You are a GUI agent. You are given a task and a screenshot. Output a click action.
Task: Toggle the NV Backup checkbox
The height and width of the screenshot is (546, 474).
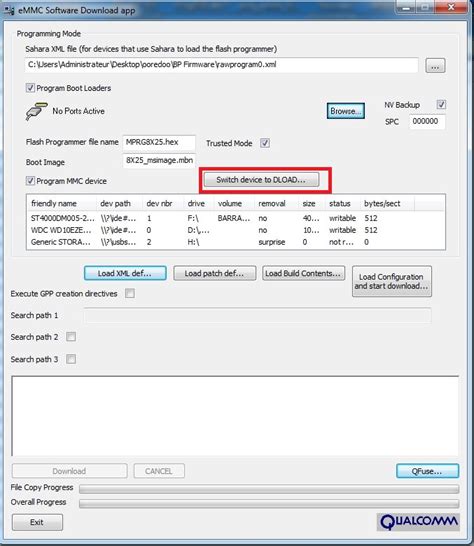click(x=441, y=104)
